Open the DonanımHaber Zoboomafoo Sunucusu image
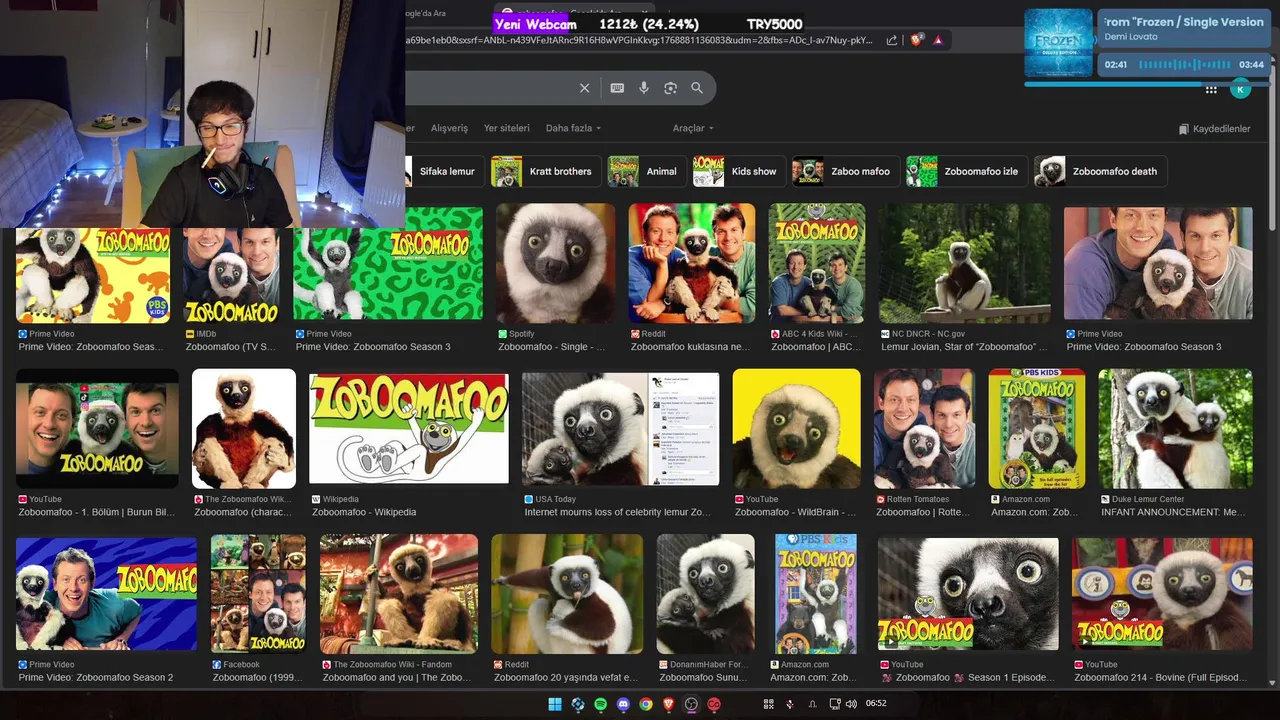Screen dimensions: 1280x720 705,594
